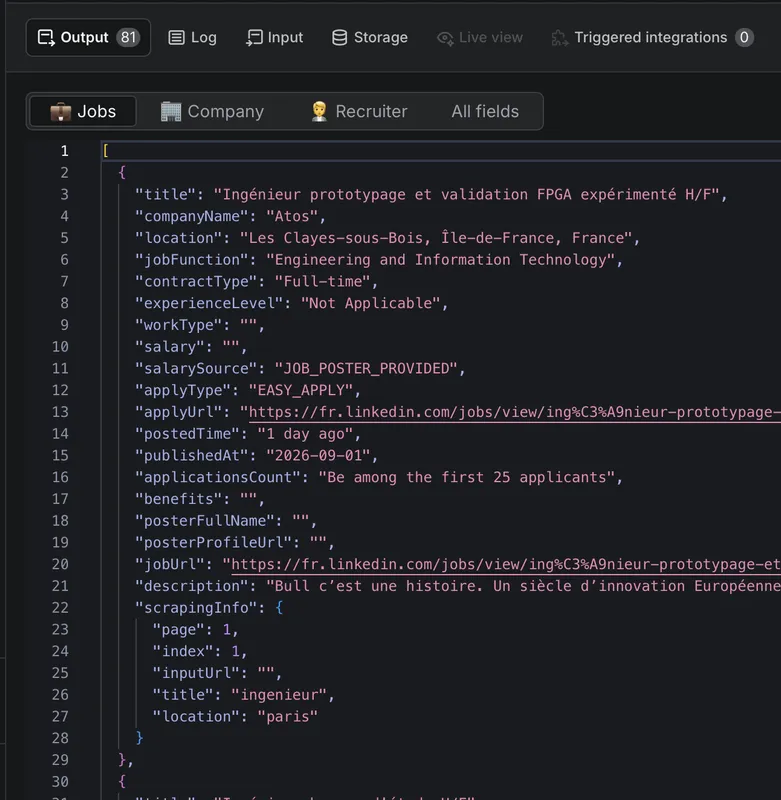Click the building icon on Company
This screenshot has height=800, width=781.
(x=171, y=111)
